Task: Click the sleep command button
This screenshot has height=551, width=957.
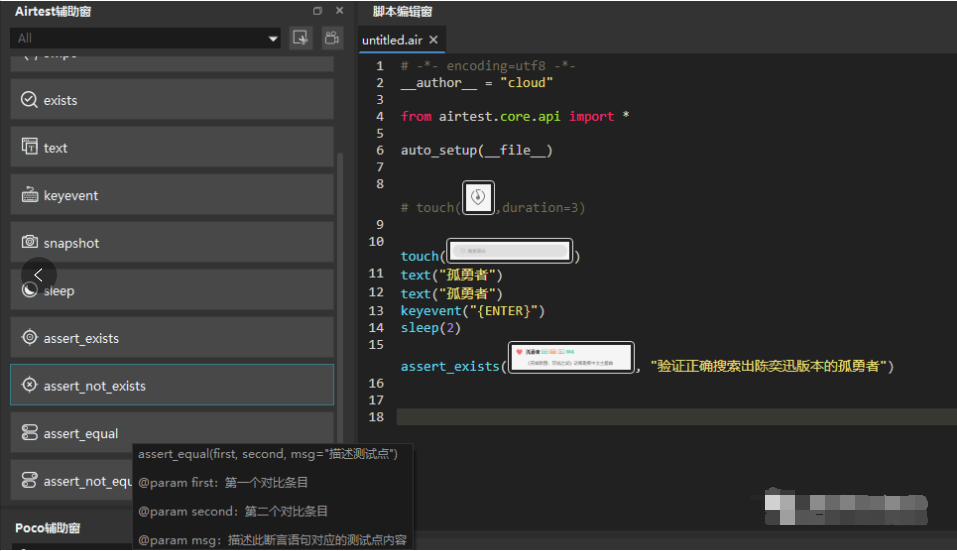Action: pyautogui.click(x=172, y=290)
